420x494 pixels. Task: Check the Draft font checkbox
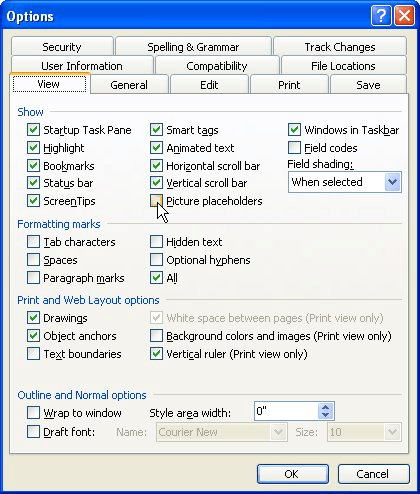tap(33, 432)
